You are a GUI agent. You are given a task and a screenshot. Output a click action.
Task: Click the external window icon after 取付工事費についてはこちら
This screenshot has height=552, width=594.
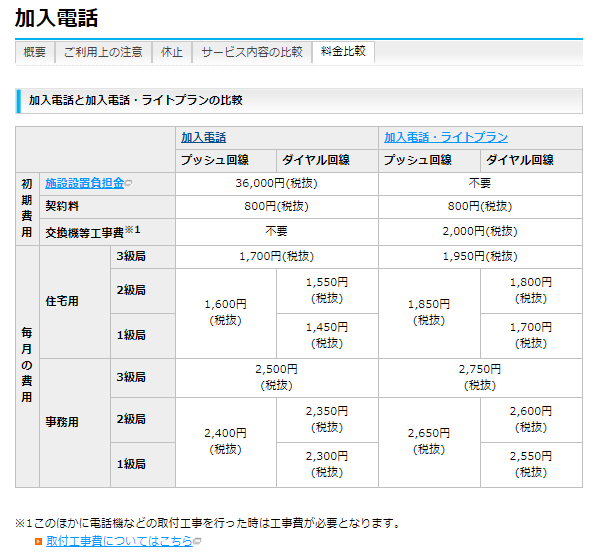pyautogui.click(x=197, y=541)
